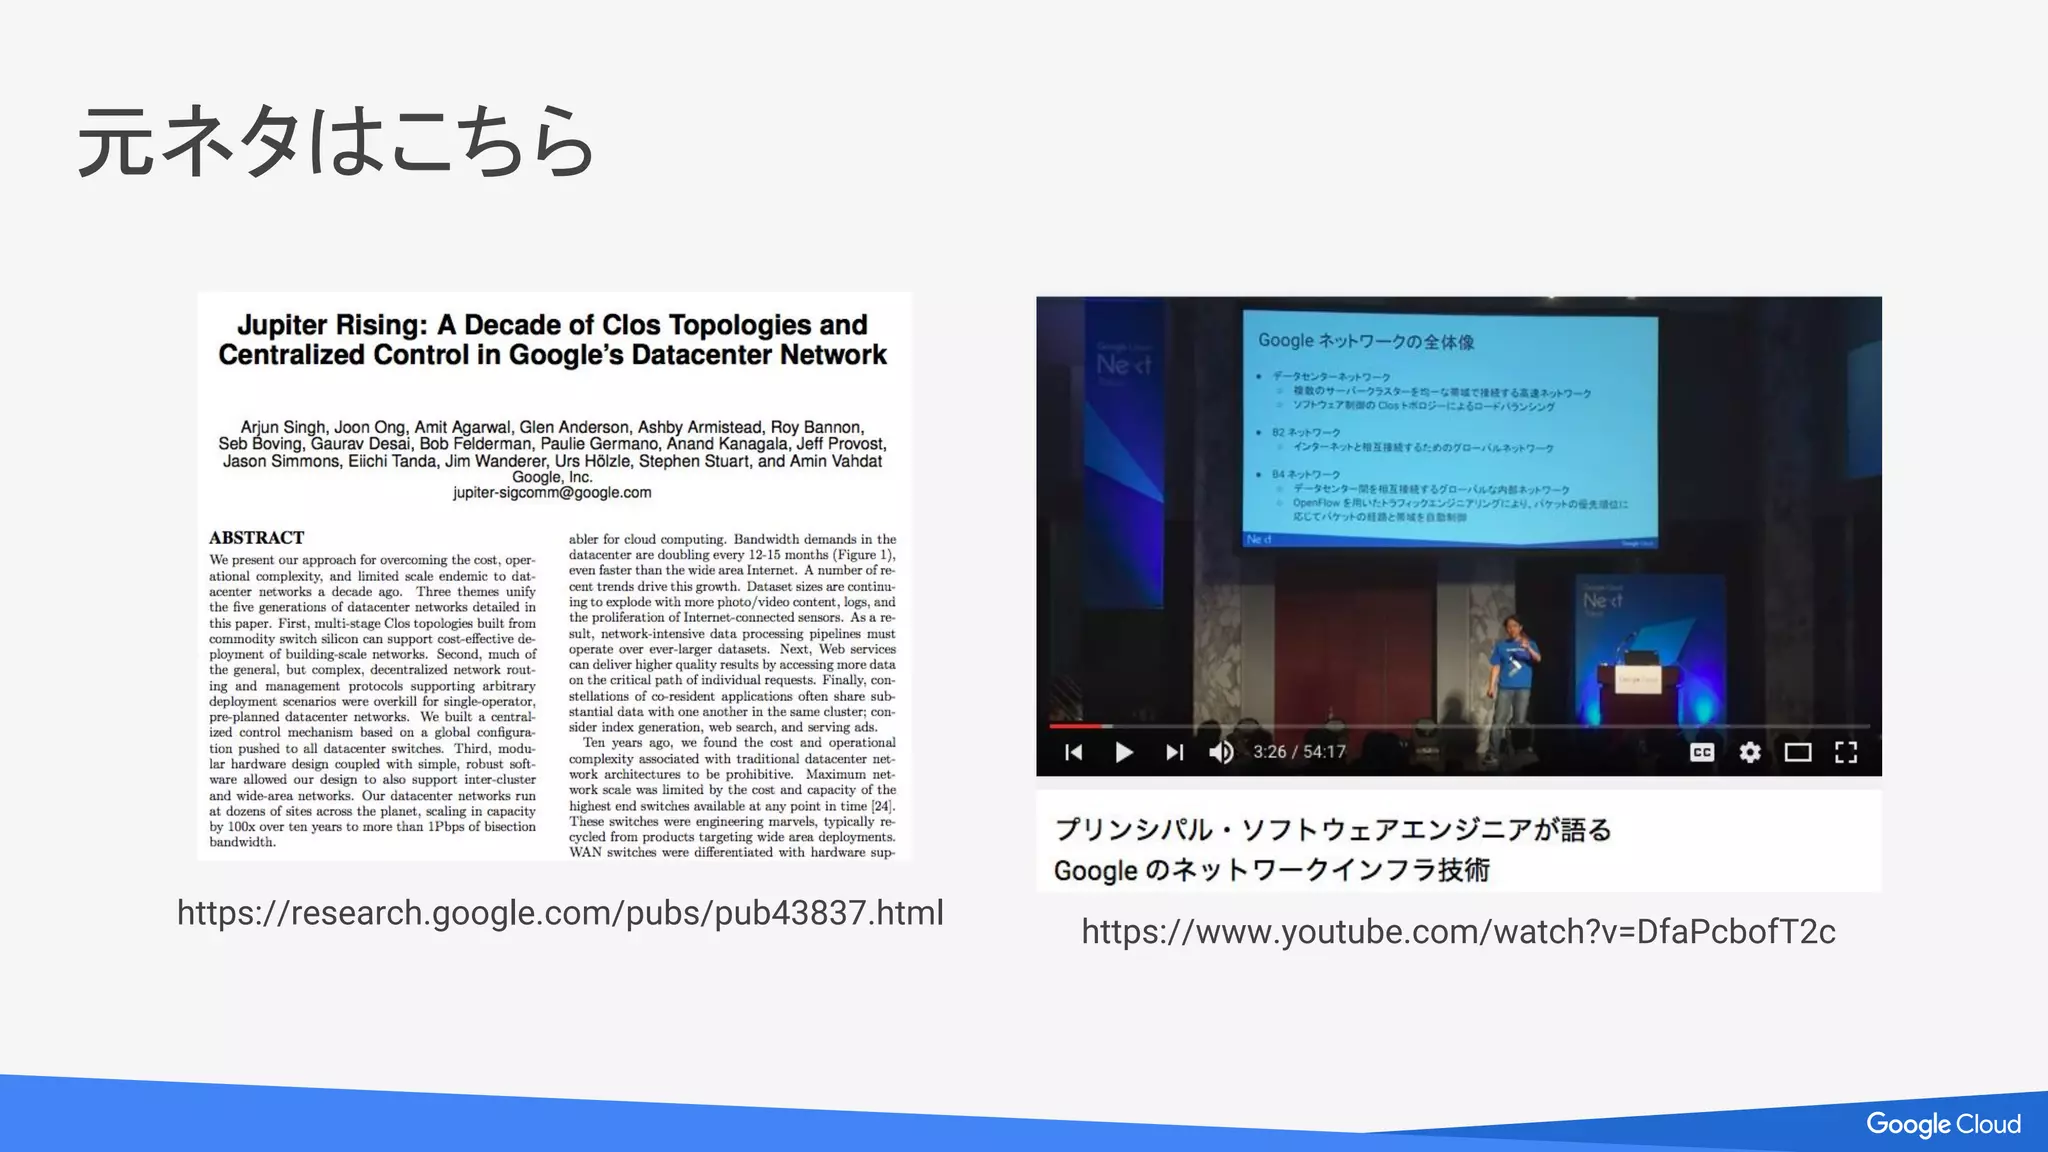The height and width of the screenshot is (1152, 2048).
Task: Click the Google Cloud logo
Action: [1943, 1124]
